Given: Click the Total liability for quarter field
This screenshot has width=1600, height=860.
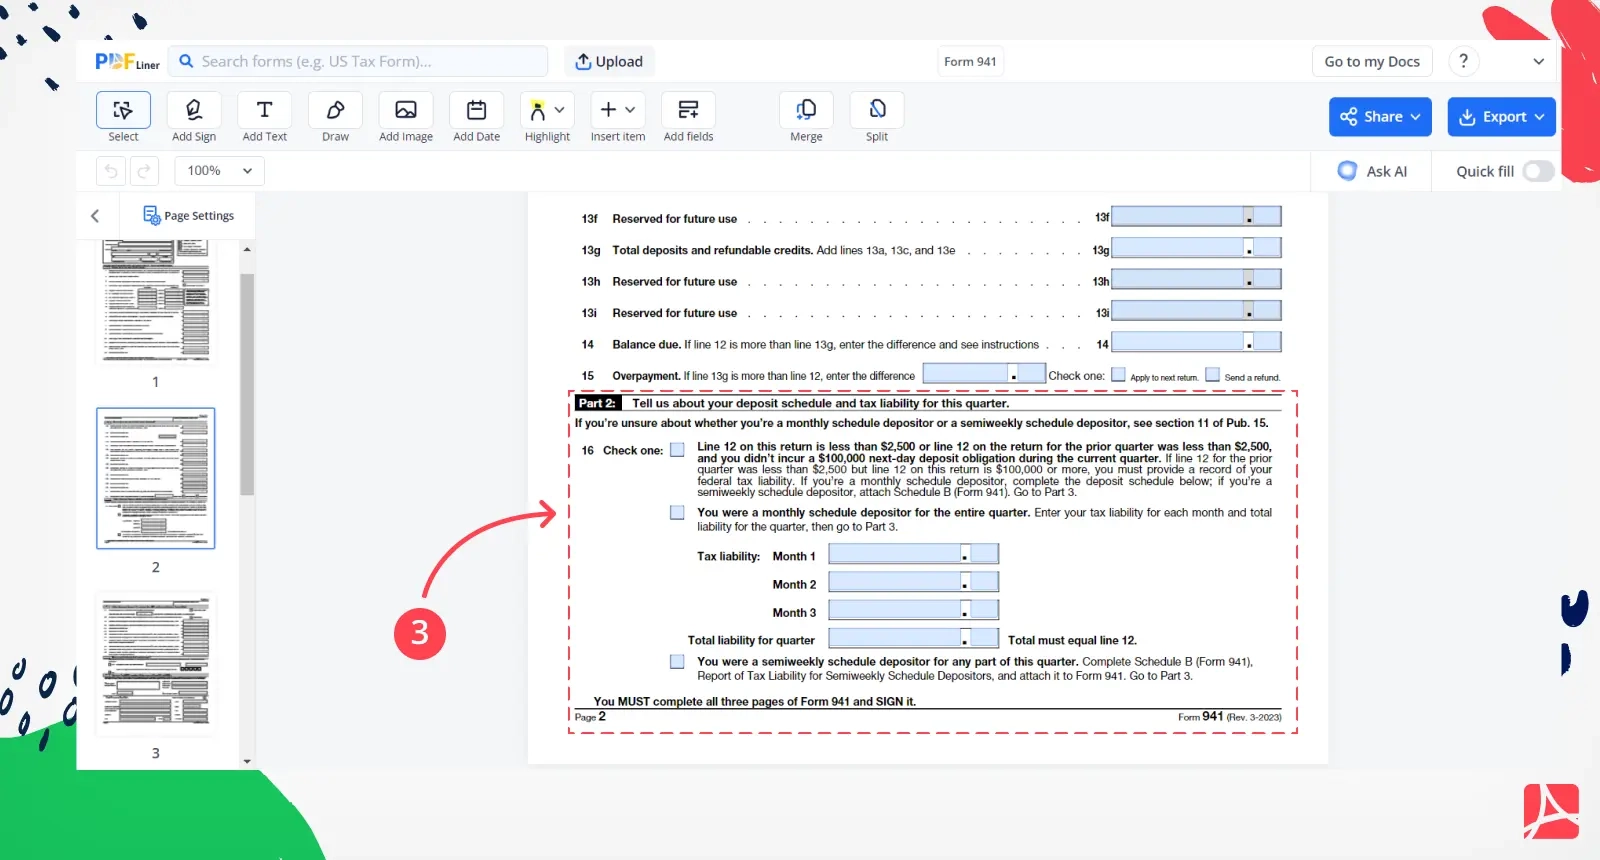Looking at the screenshot, I should [x=895, y=638].
